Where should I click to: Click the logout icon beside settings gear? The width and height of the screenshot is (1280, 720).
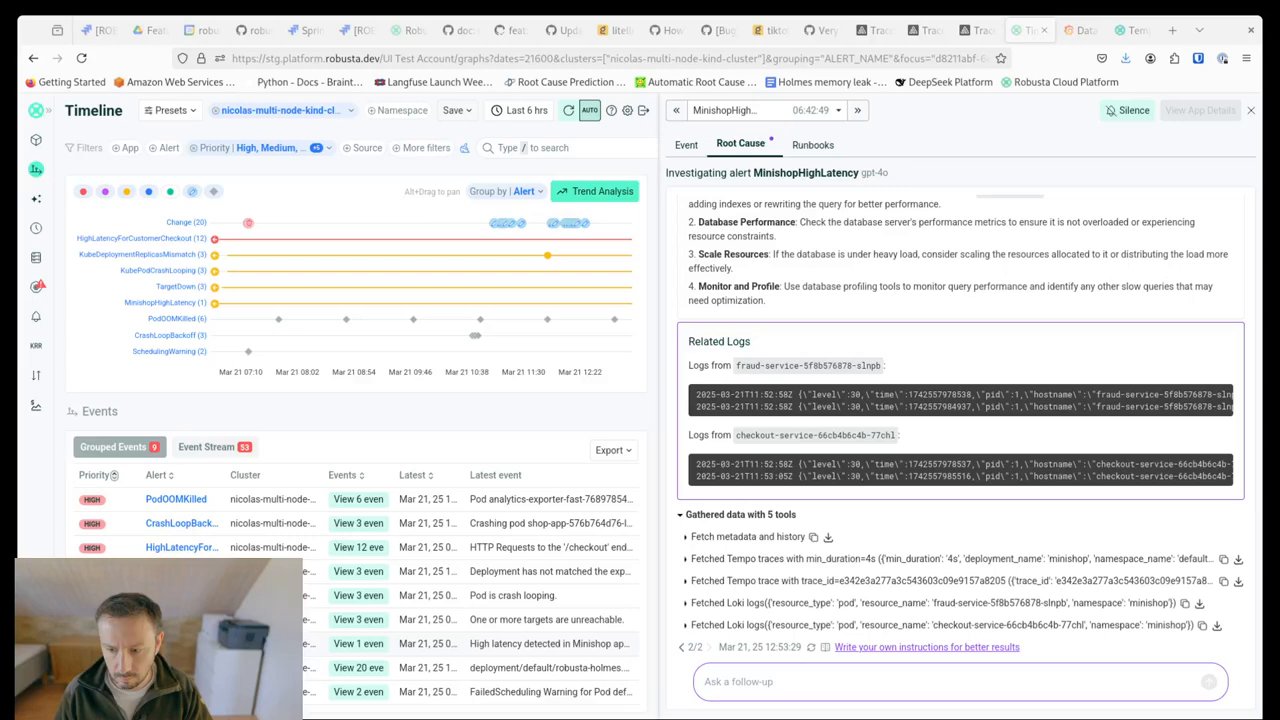(x=644, y=110)
